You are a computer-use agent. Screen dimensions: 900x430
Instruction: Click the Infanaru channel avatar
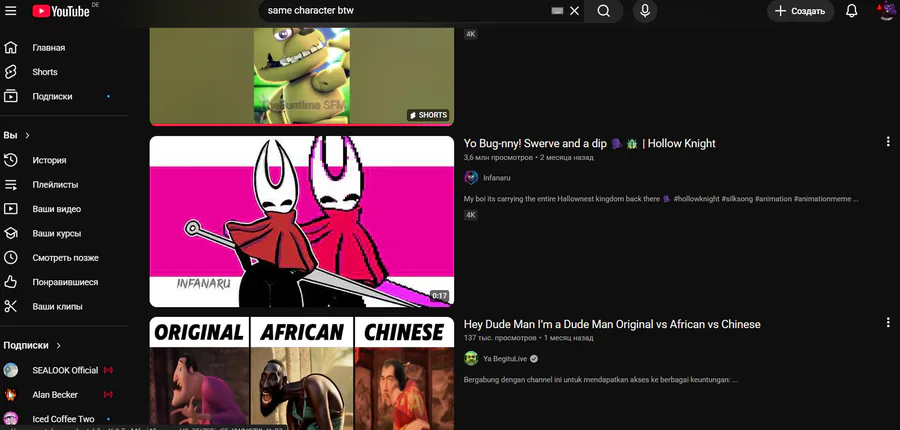coord(471,178)
